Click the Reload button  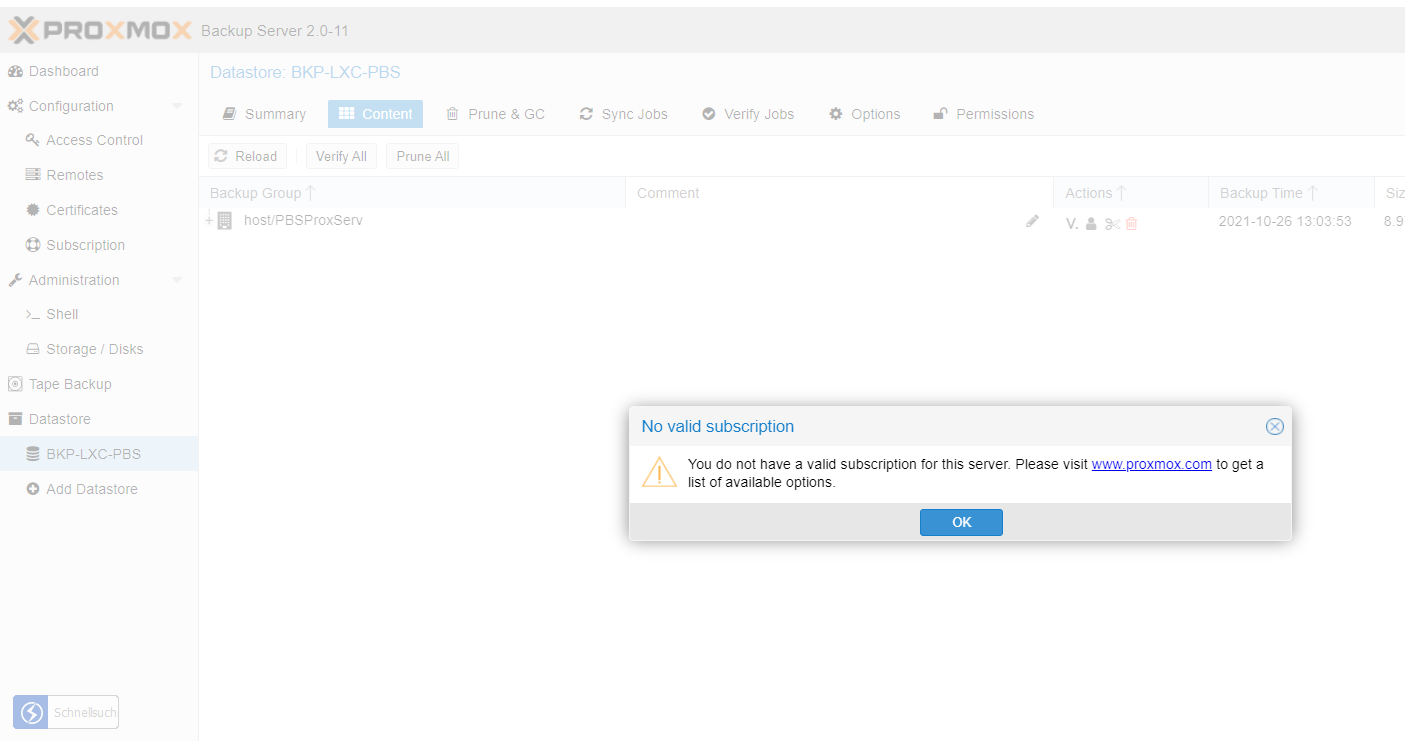pos(247,156)
